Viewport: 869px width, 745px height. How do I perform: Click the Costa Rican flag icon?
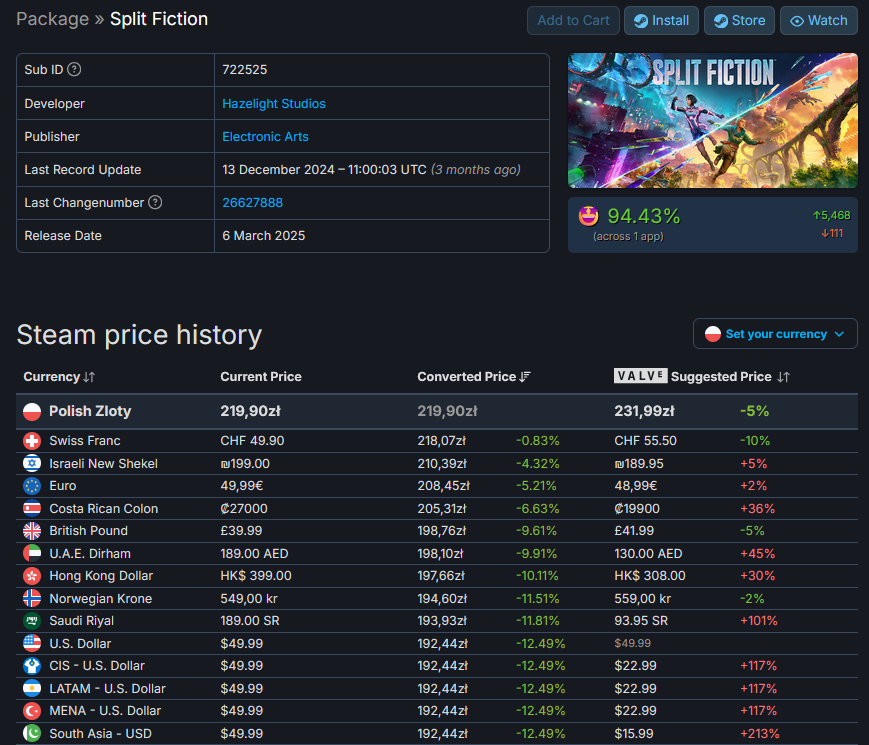coord(32,508)
